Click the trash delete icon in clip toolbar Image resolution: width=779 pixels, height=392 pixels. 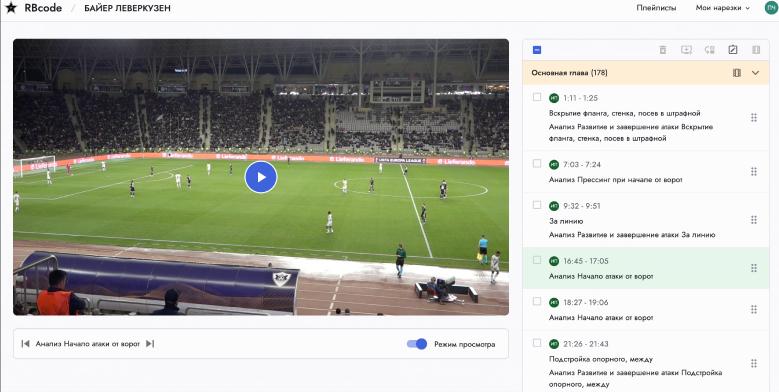point(662,50)
